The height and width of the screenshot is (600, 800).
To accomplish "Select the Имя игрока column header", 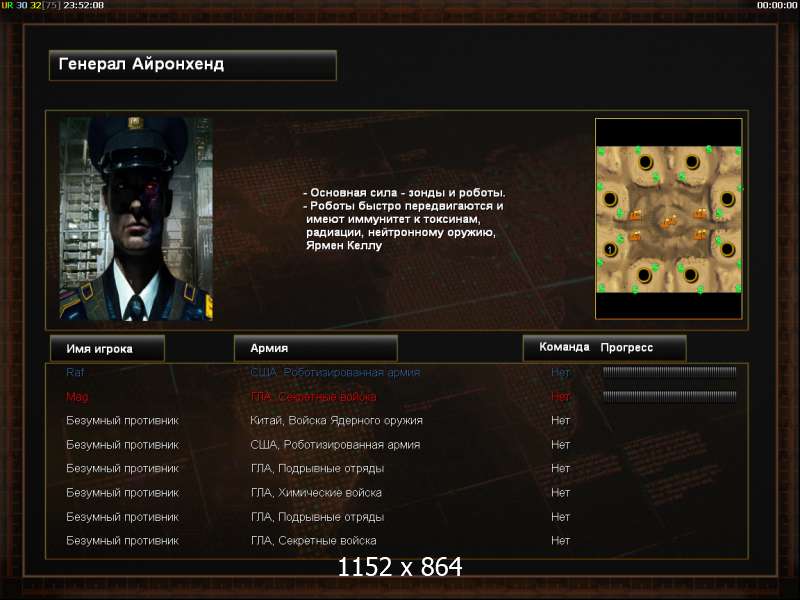I will (x=107, y=348).
